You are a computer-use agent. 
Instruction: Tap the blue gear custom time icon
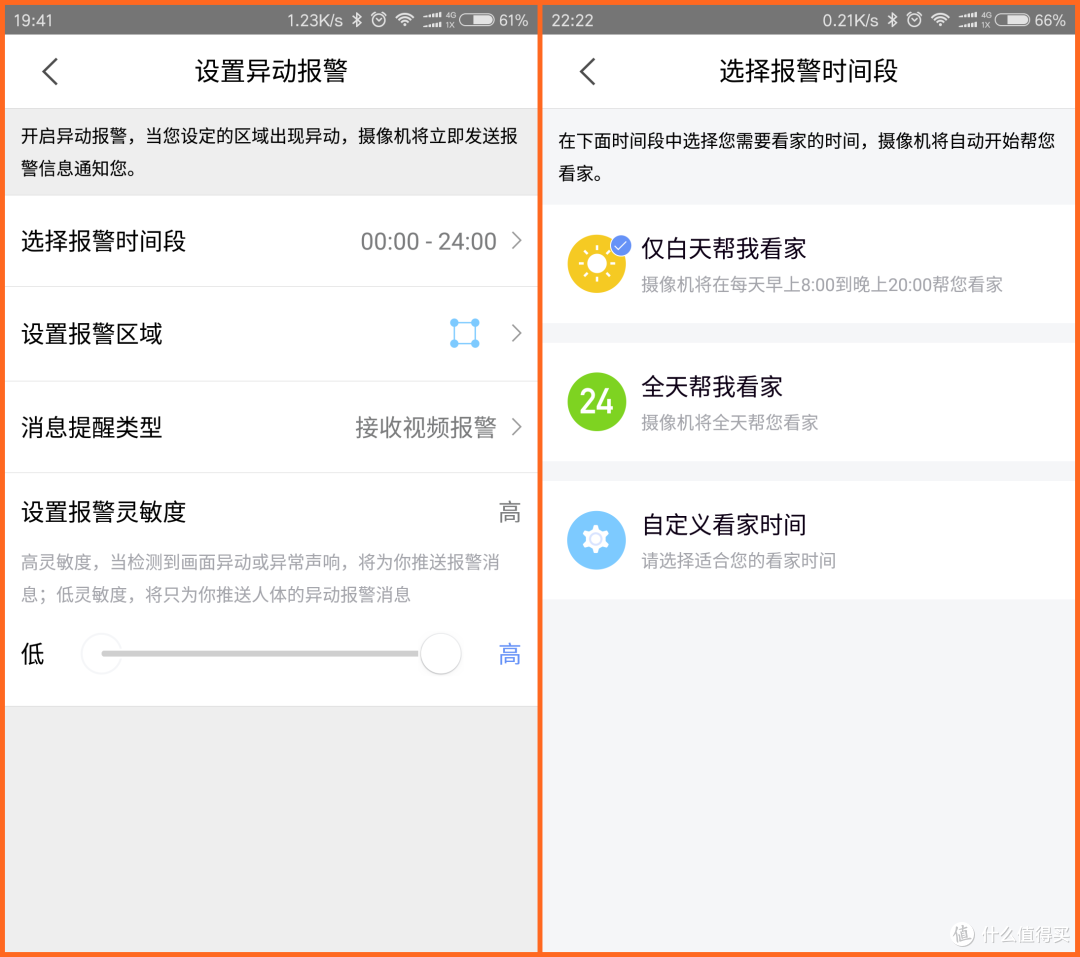[x=596, y=540]
